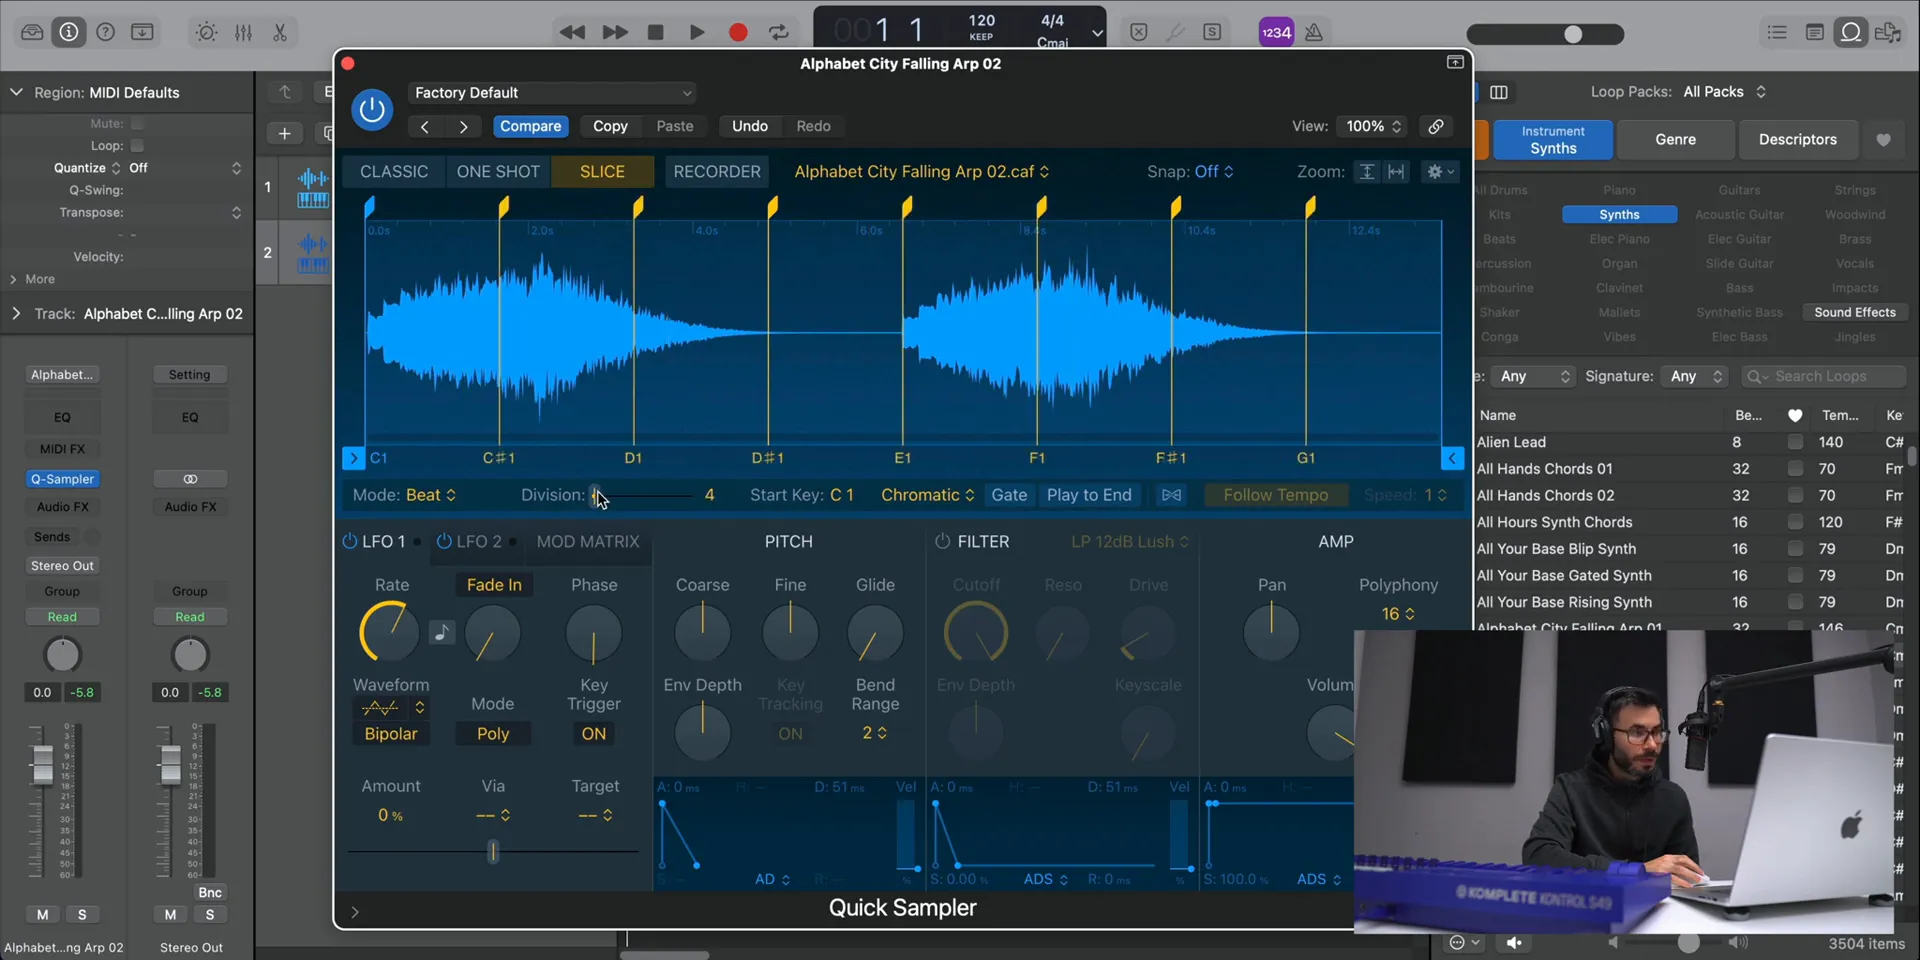Click the Library icon in the control bar
Screen dimensions: 1920x960
click(x=32, y=32)
